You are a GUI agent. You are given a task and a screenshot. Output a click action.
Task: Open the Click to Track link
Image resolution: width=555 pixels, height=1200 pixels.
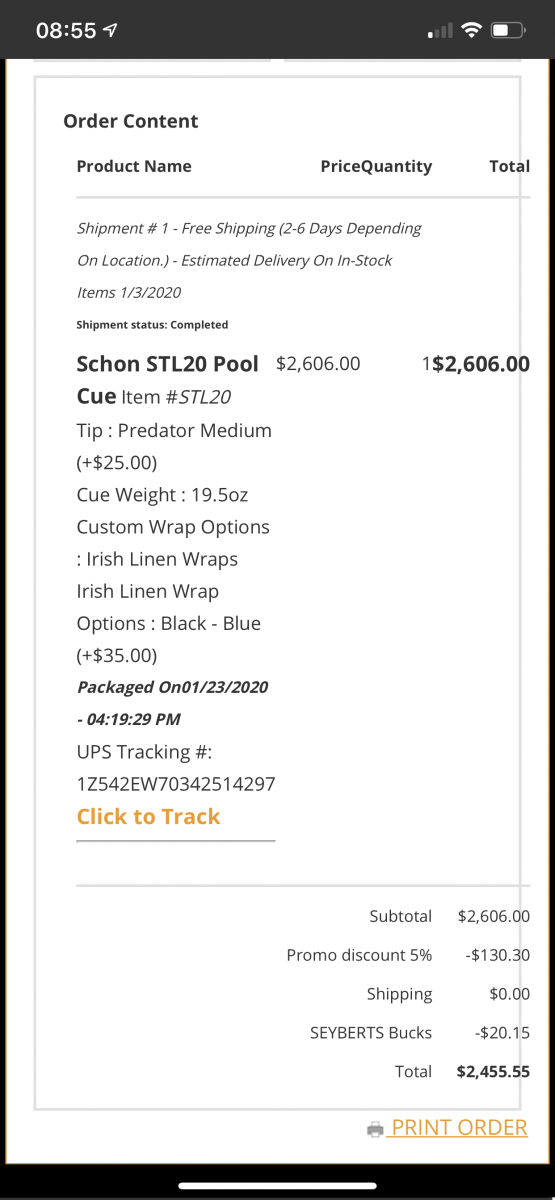(148, 816)
